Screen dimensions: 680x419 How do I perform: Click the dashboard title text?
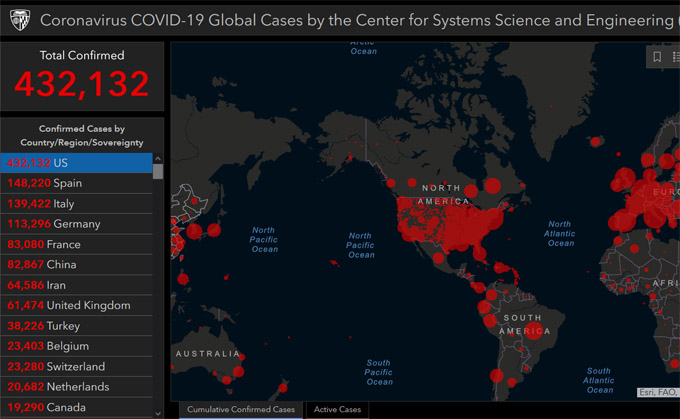(x=359, y=20)
